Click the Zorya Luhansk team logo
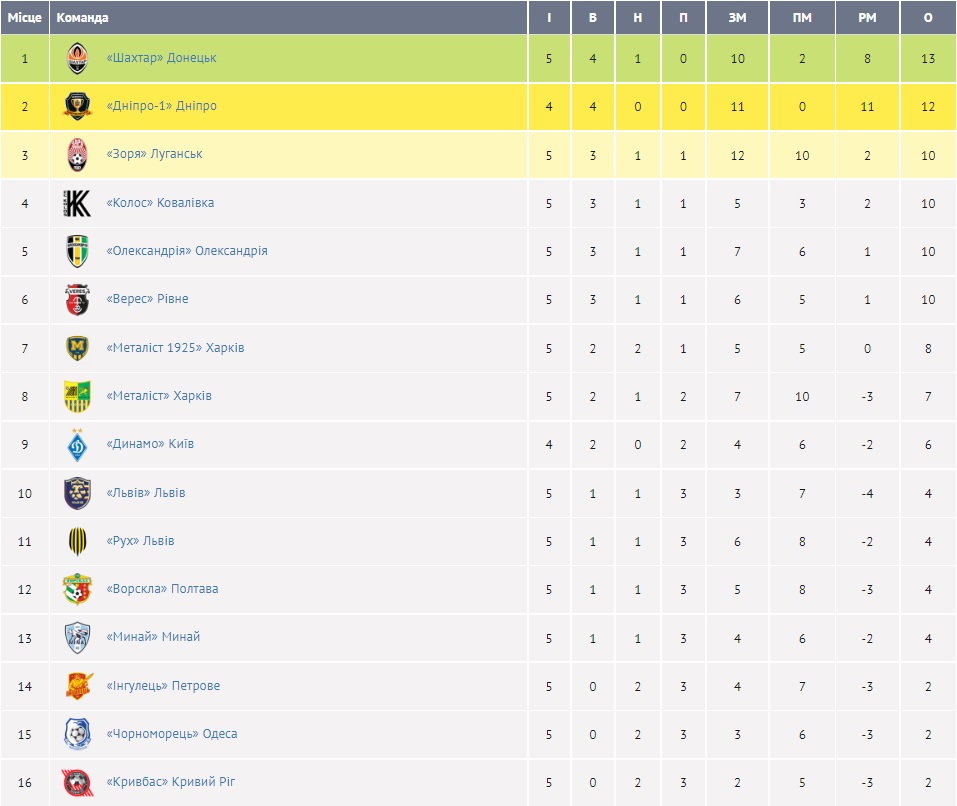This screenshot has height=806, width=957. point(77,155)
